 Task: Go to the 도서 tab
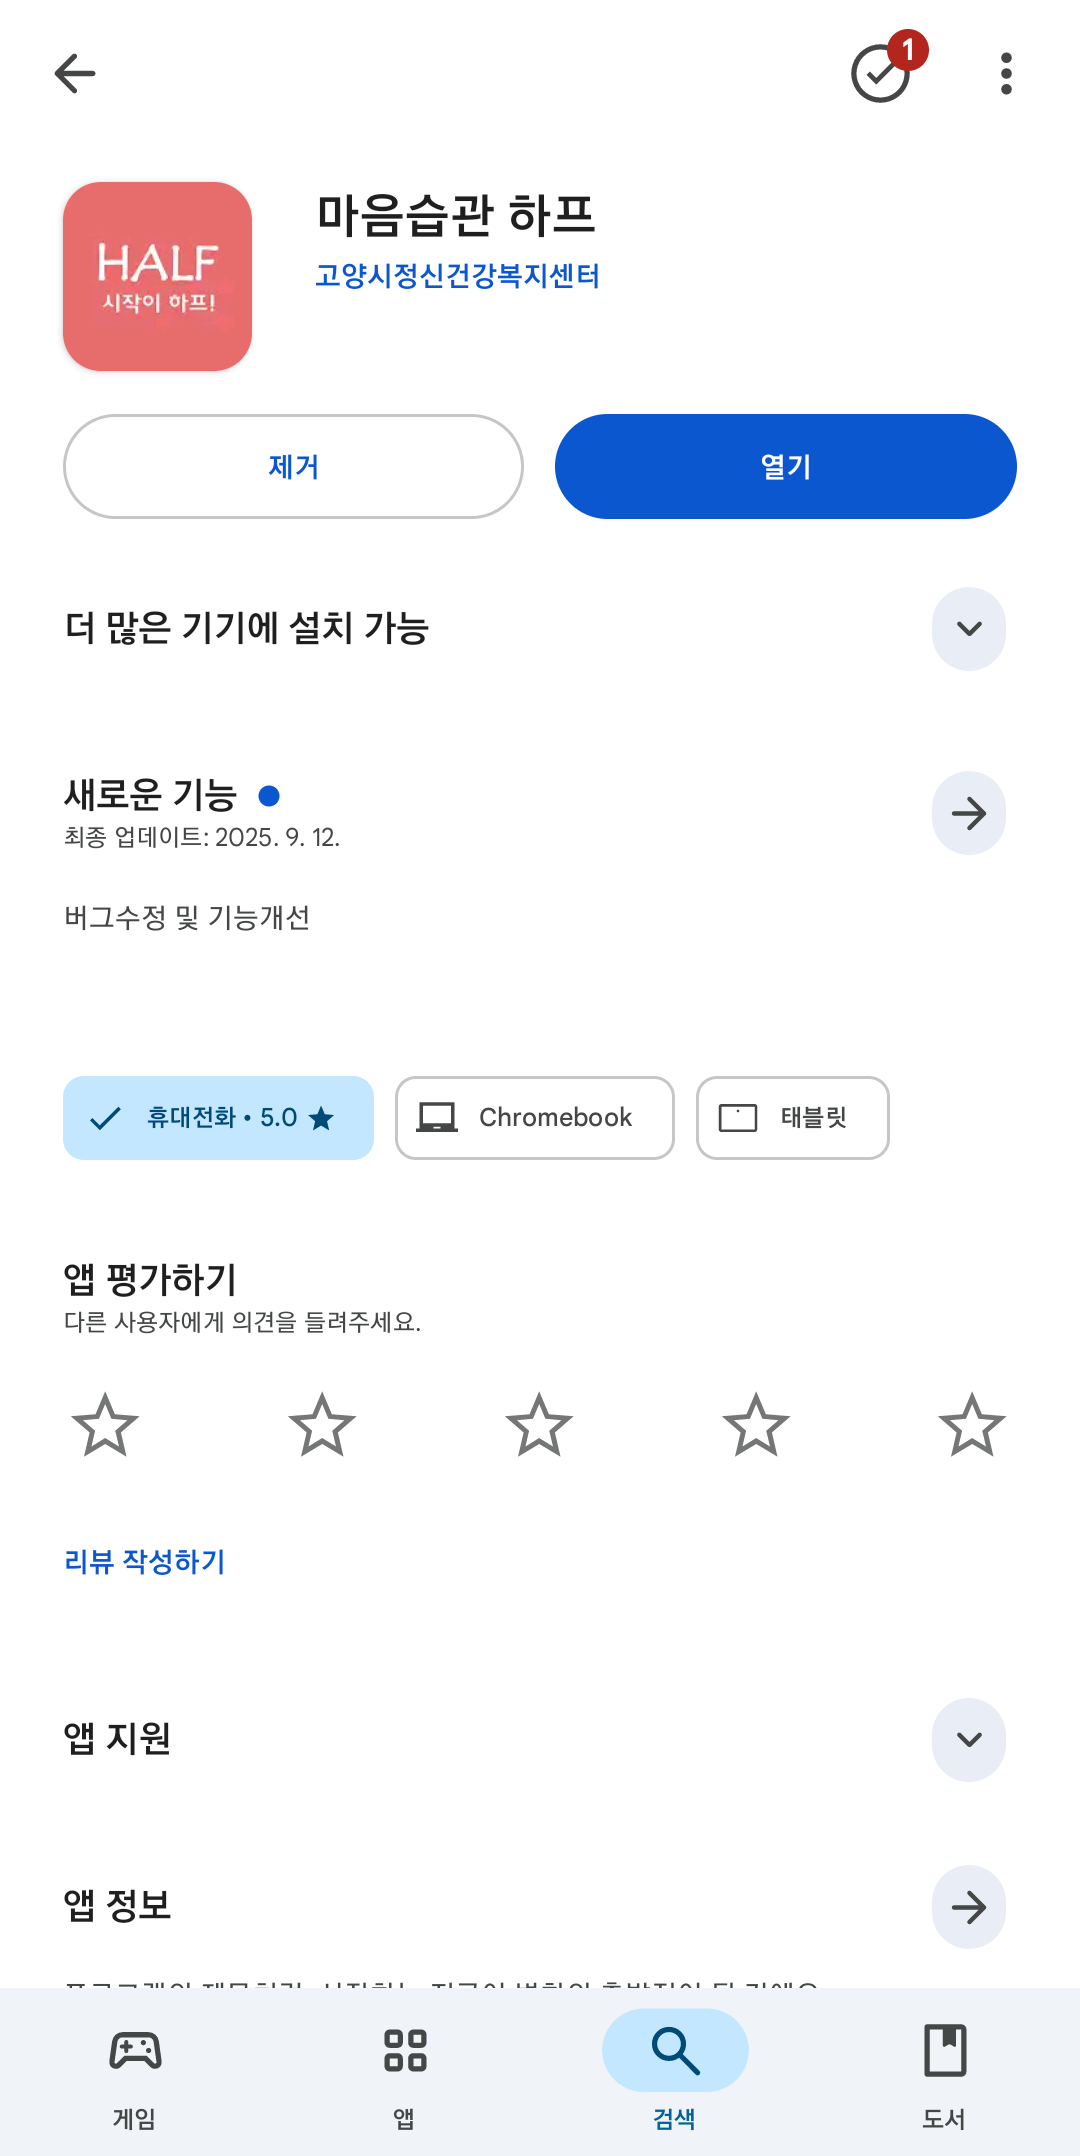944,2072
